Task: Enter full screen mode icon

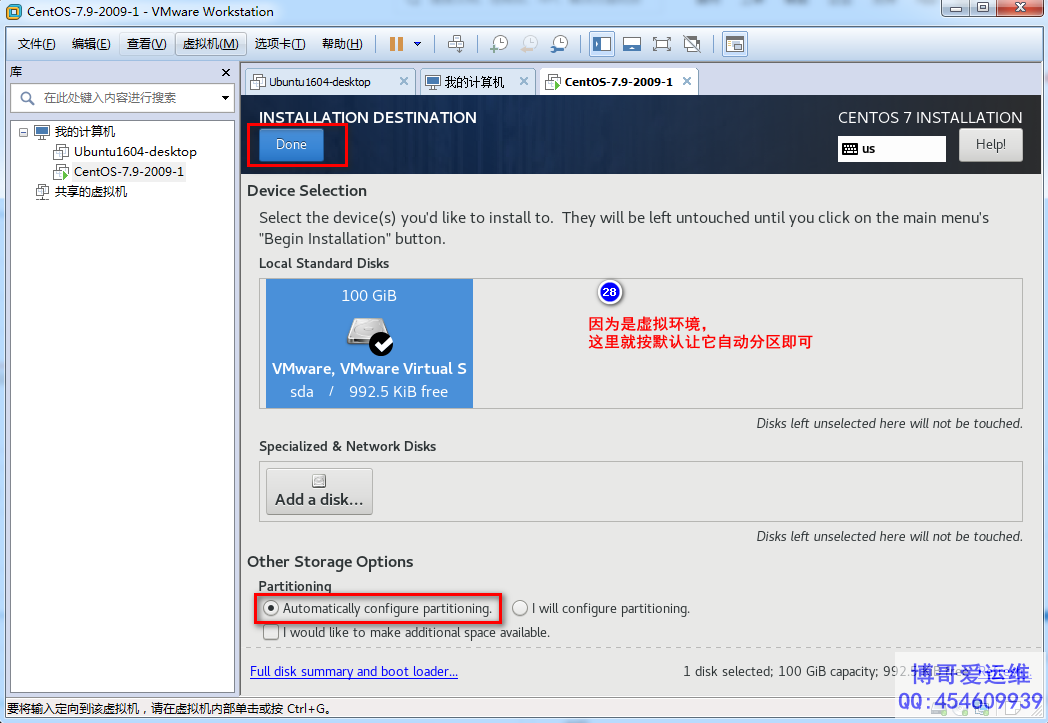Action: click(661, 44)
